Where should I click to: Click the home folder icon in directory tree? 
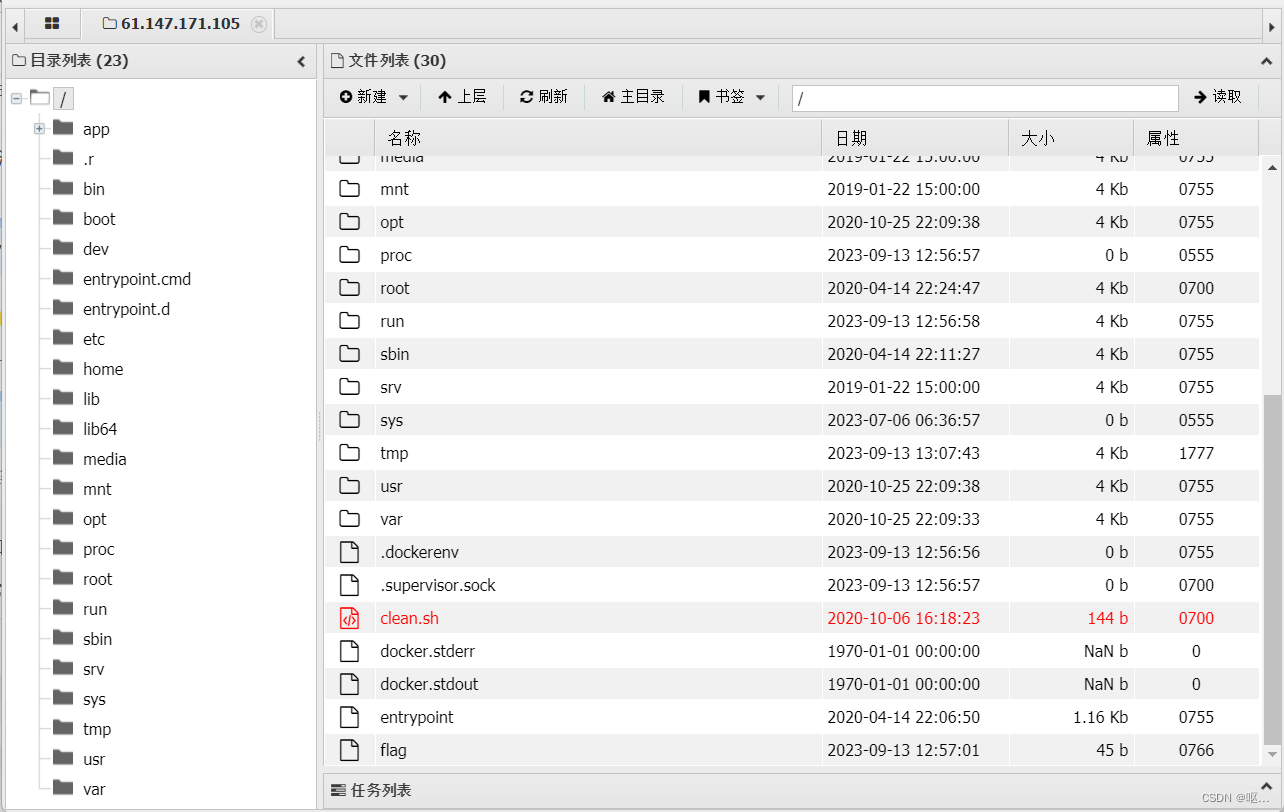click(64, 368)
